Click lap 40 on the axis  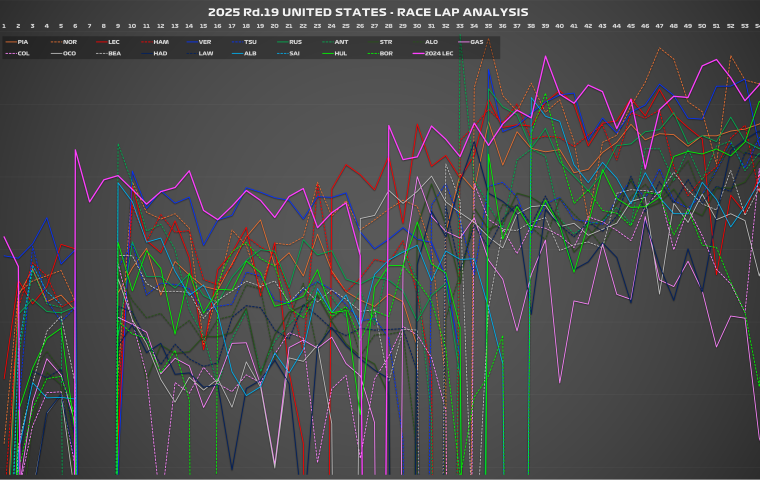coord(559,25)
